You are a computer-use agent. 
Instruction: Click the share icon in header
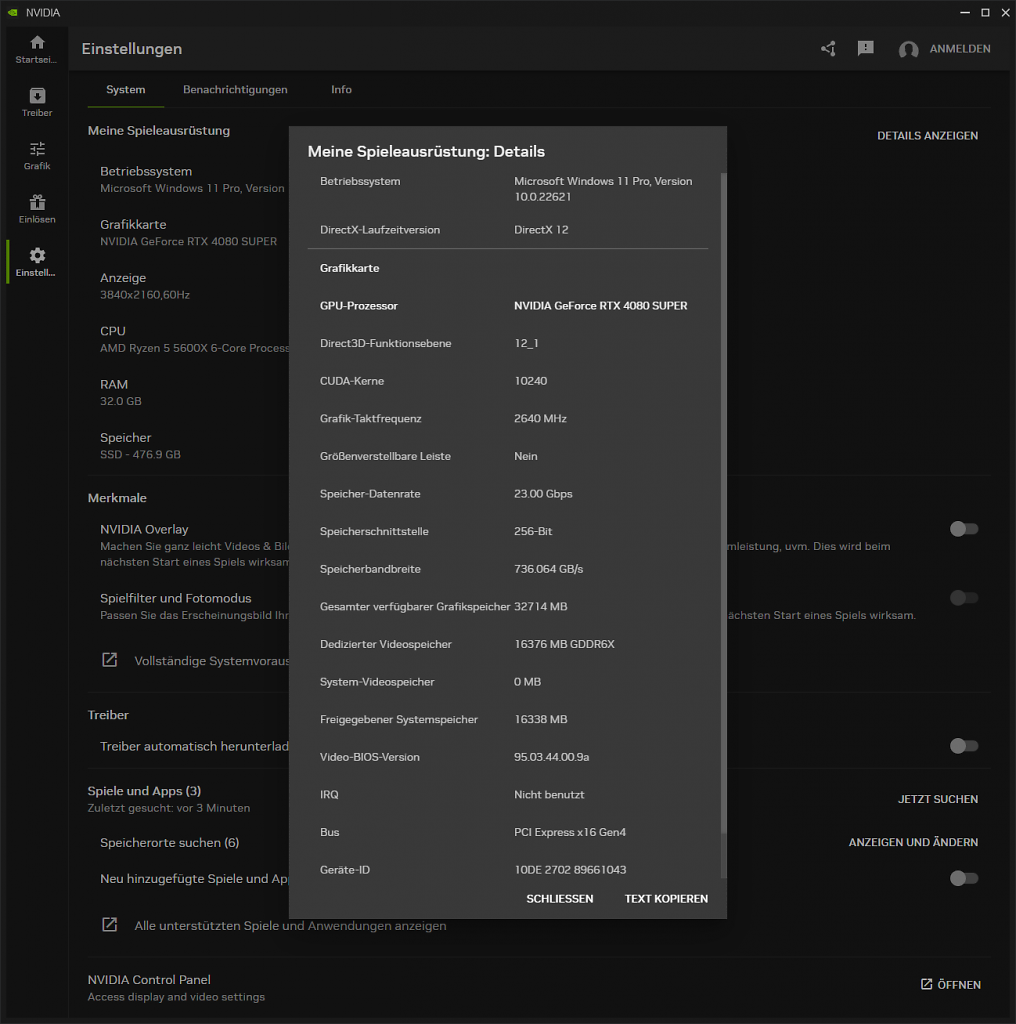point(829,49)
